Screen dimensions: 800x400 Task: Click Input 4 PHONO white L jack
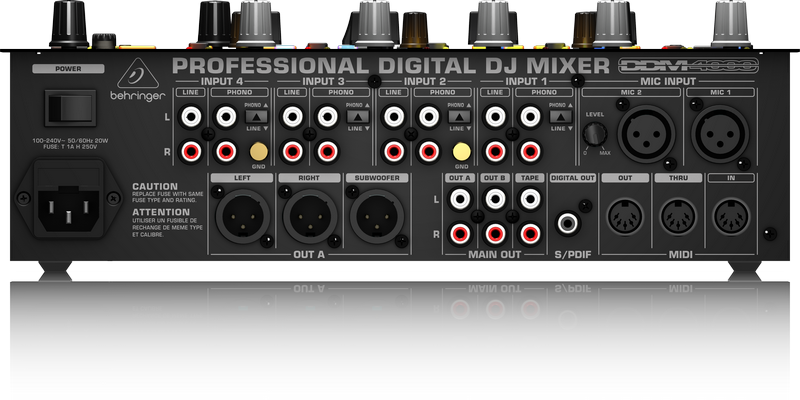pos(226,117)
